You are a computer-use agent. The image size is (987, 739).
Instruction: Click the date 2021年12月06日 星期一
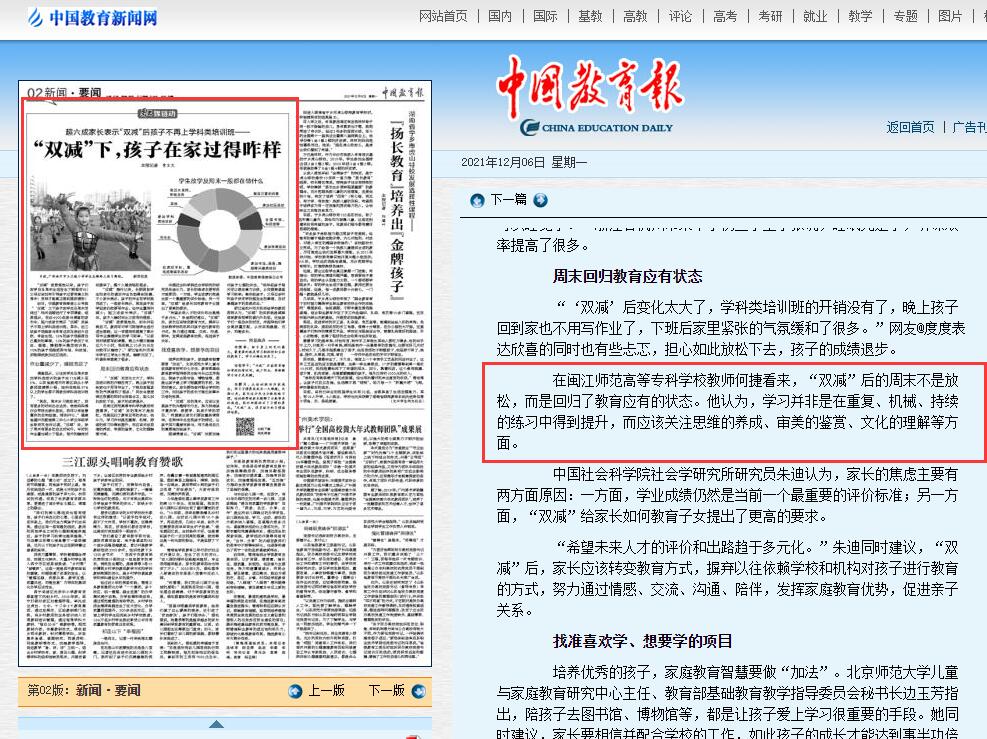[x=524, y=162]
